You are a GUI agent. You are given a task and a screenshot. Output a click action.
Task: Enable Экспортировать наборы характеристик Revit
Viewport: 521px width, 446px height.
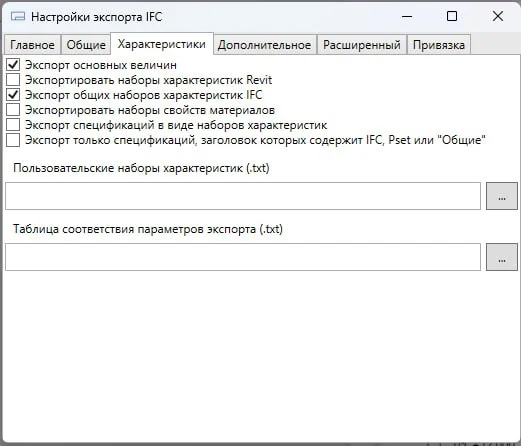[x=13, y=80]
